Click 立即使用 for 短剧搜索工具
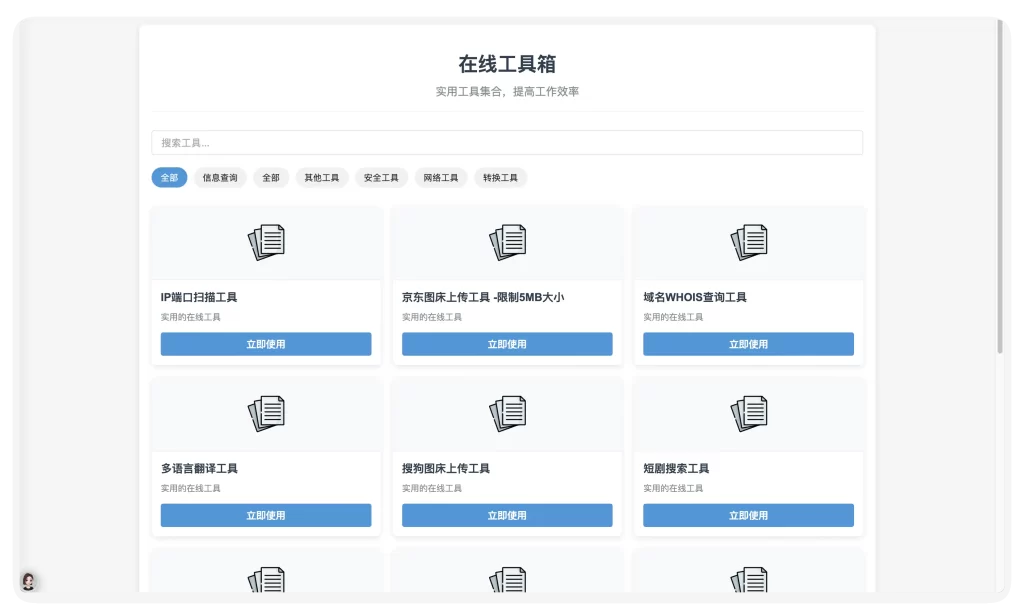 748,515
